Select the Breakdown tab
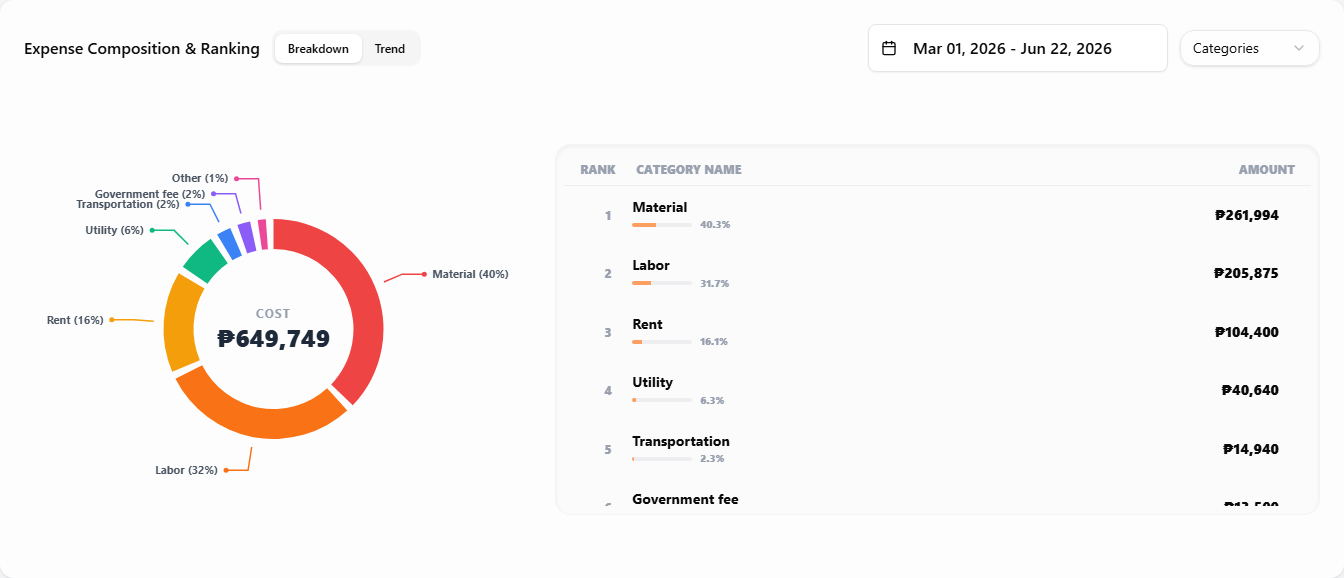Viewport: 1344px width, 578px height. [x=318, y=49]
